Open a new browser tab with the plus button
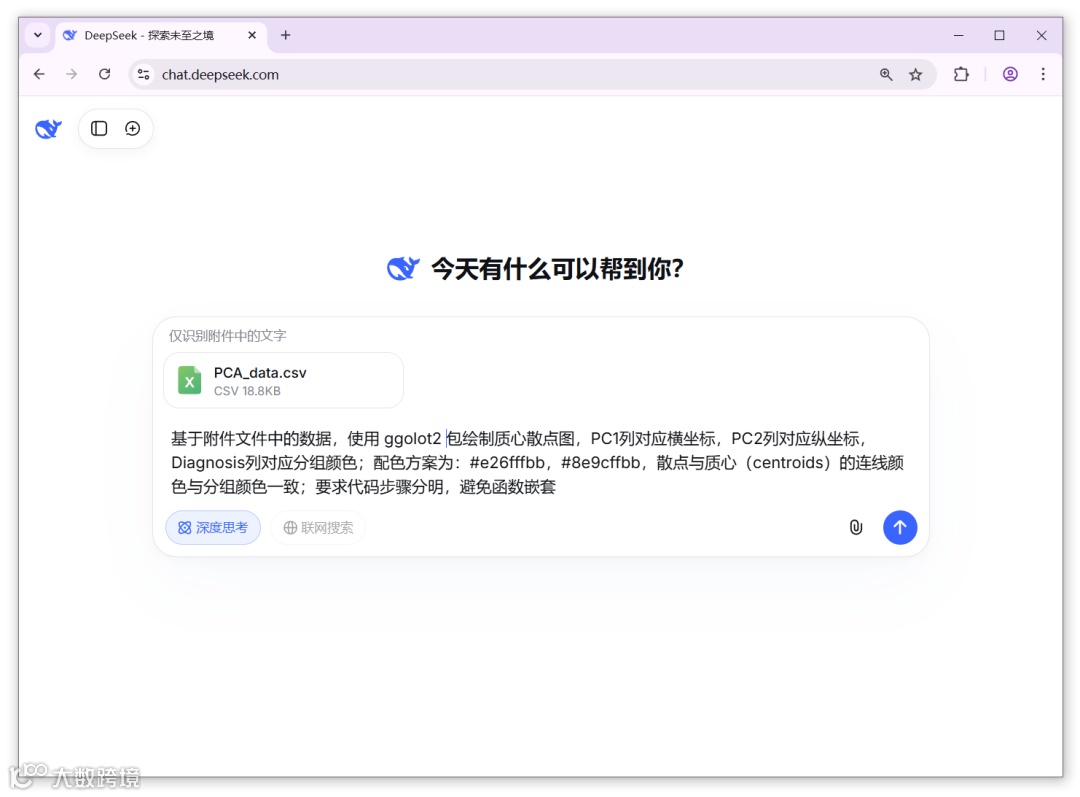The height and width of the screenshot is (797, 1080). [x=286, y=35]
